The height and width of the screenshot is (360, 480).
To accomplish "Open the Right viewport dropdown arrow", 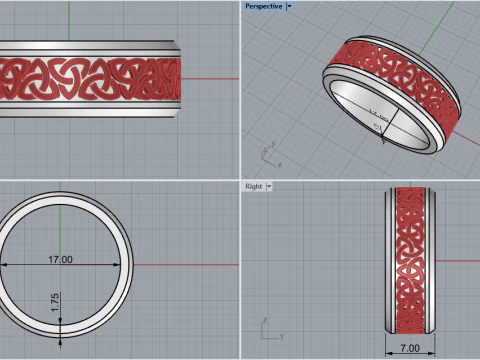I will (269, 187).
